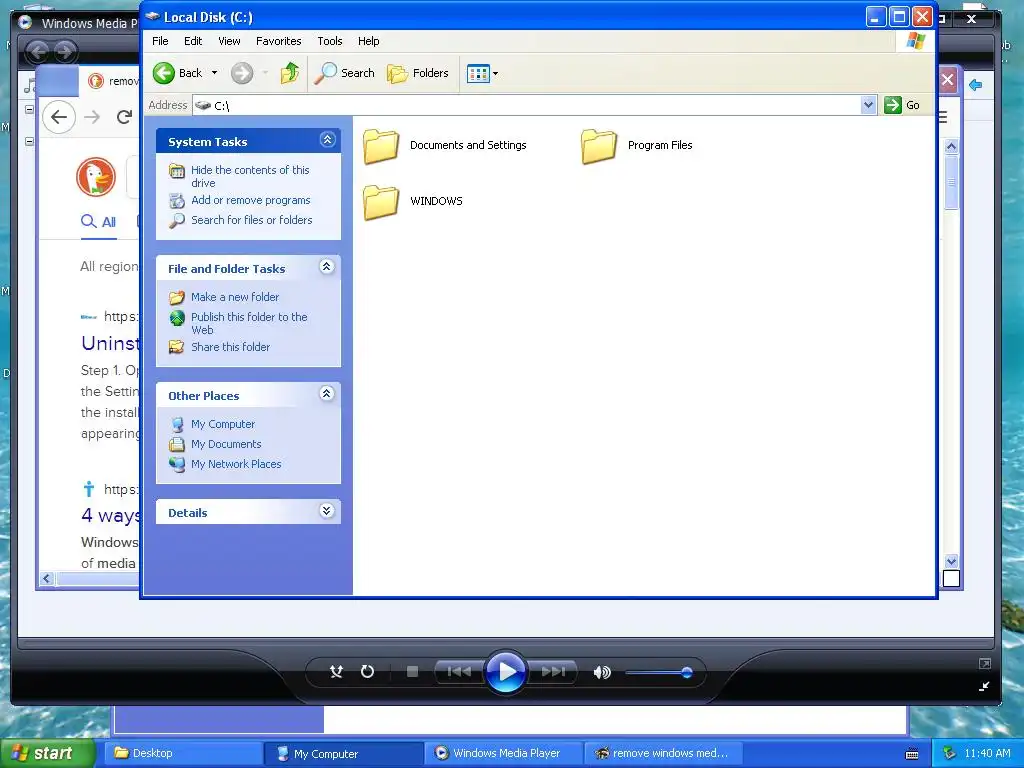
Task: Open the File menu
Action: 160,41
